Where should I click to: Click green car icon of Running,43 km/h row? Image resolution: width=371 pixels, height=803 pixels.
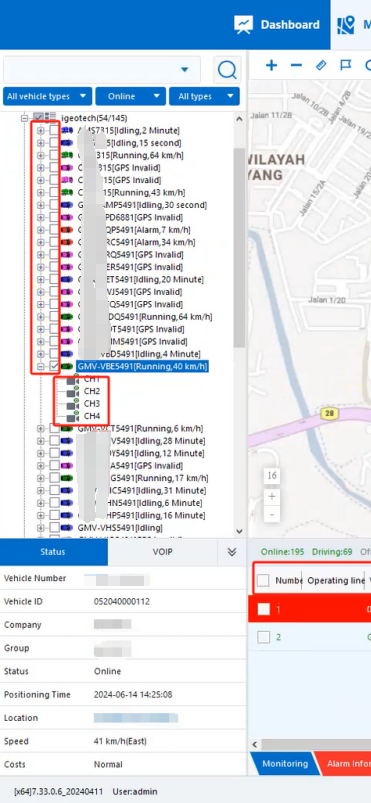coord(67,193)
